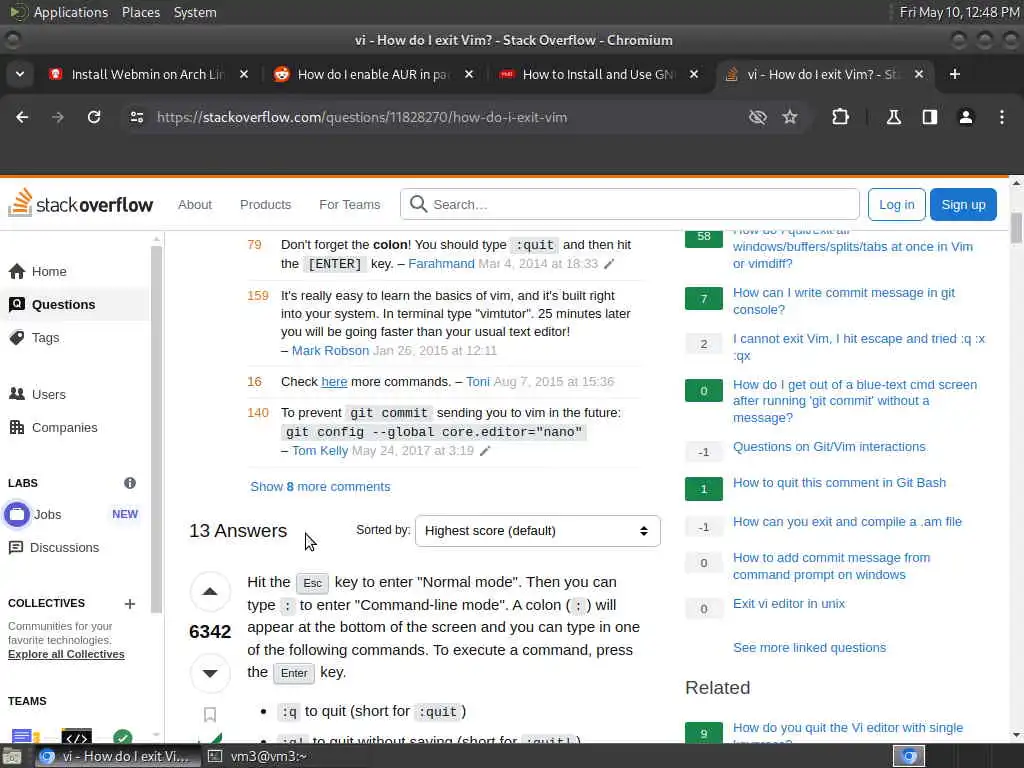Open Explore all Collectives link
1024x768 pixels.
[x=66, y=654]
